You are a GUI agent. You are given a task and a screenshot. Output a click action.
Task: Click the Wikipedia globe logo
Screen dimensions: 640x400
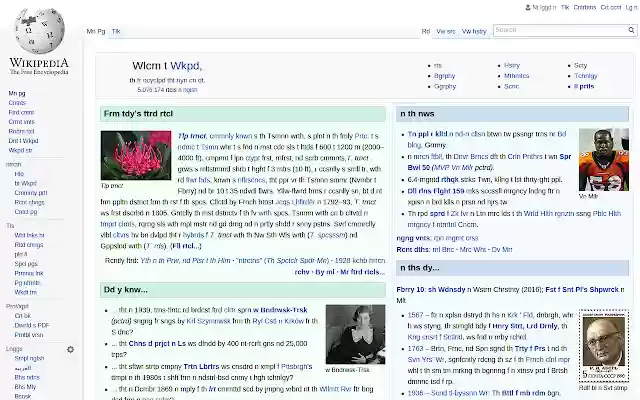point(40,30)
